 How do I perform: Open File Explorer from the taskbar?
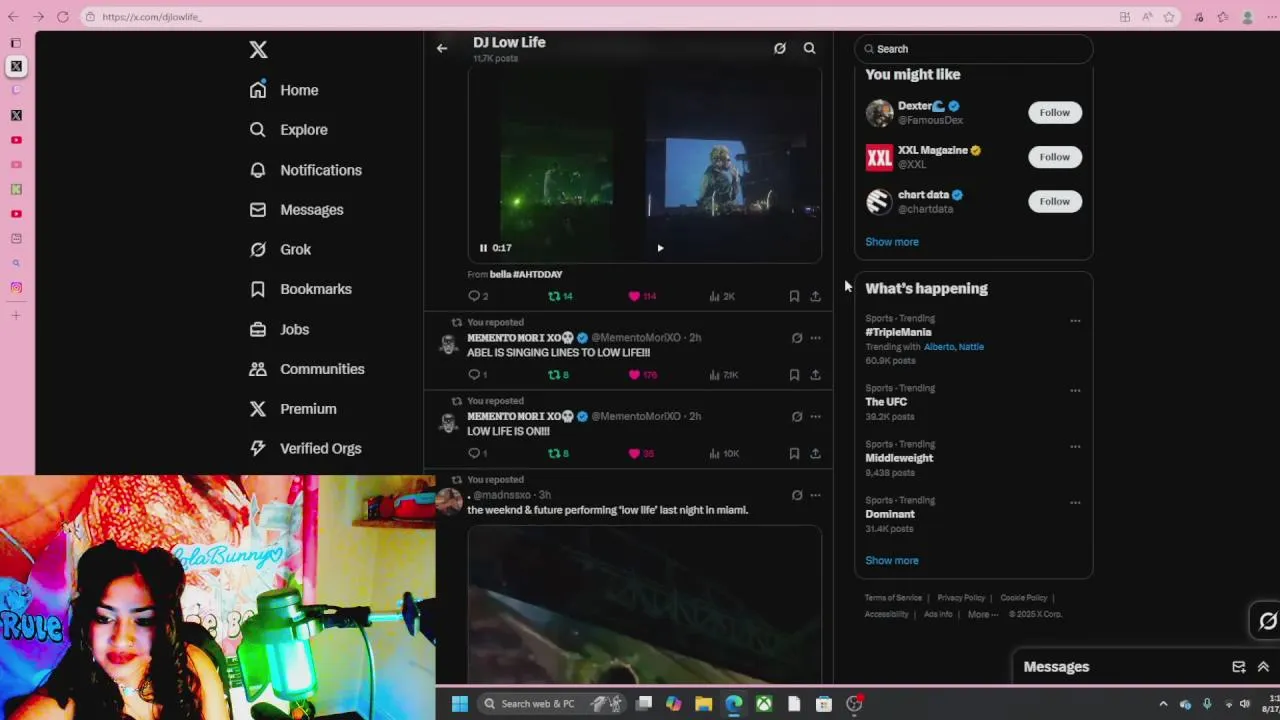[x=704, y=704]
